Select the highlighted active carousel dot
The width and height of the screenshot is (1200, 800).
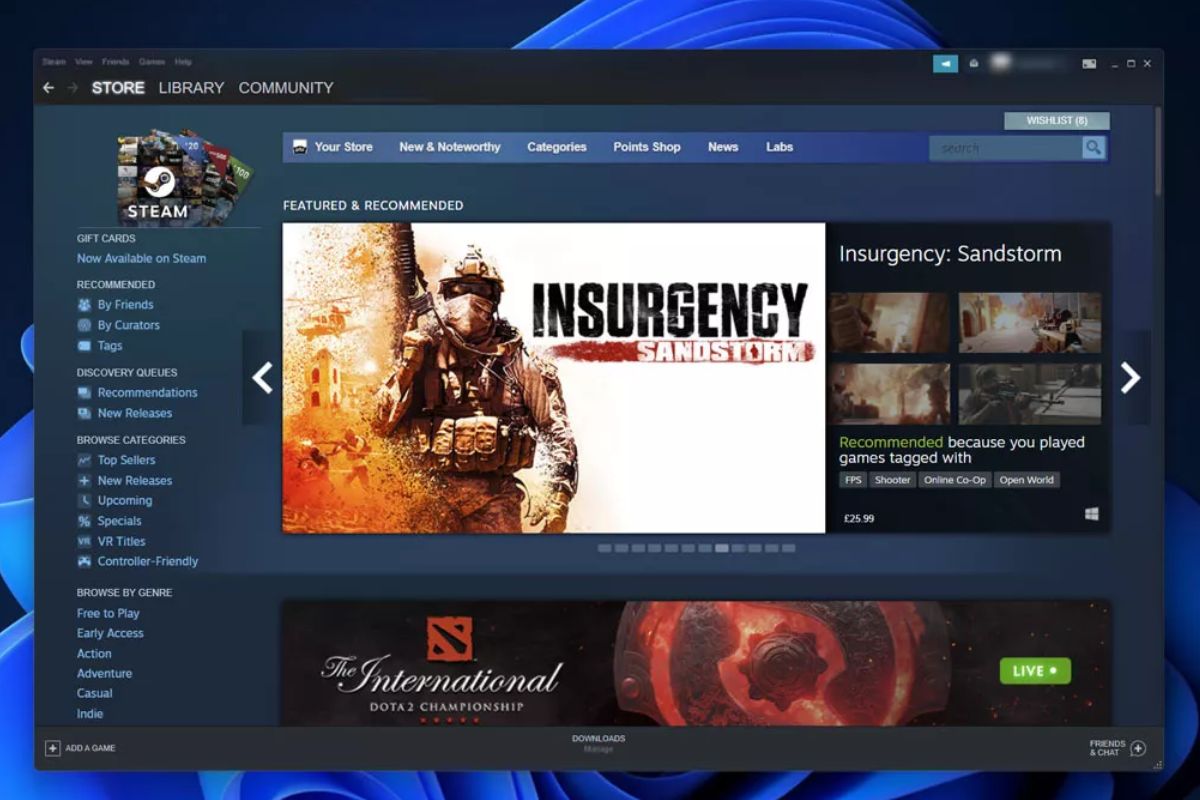[722, 548]
